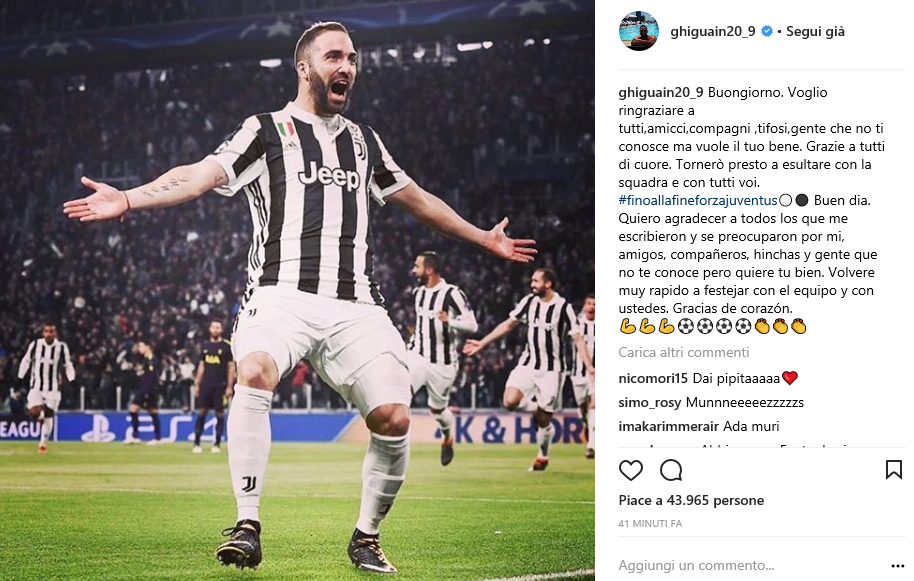The image size is (914, 581).
Task: Click the 41 MINUTI FA timestamp
Action: [650, 524]
